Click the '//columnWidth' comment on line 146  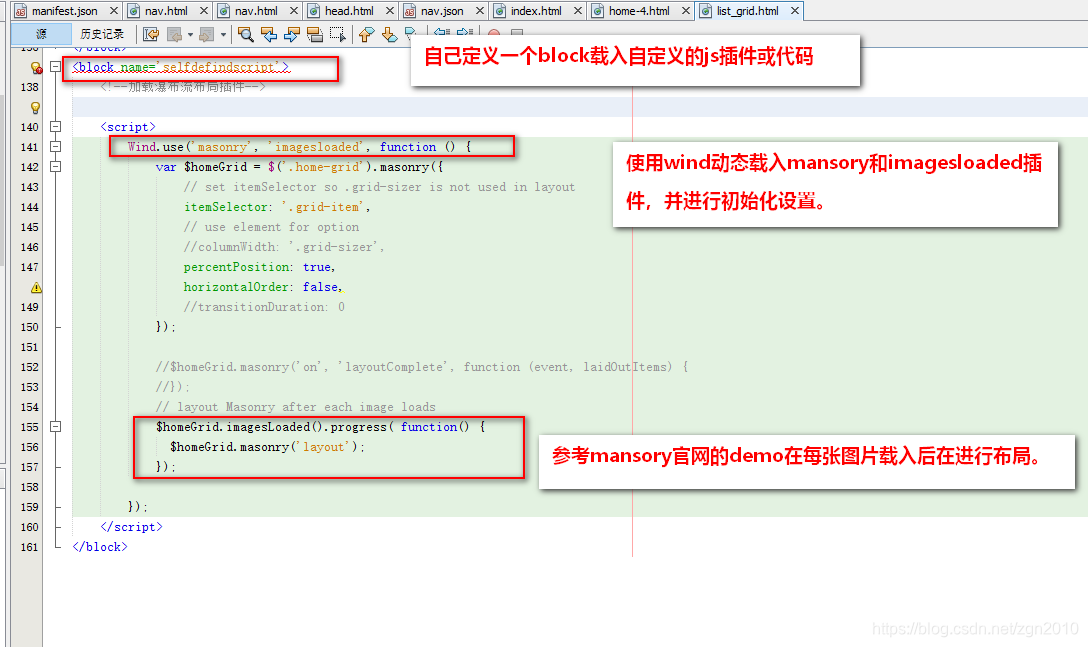tap(284, 247)
